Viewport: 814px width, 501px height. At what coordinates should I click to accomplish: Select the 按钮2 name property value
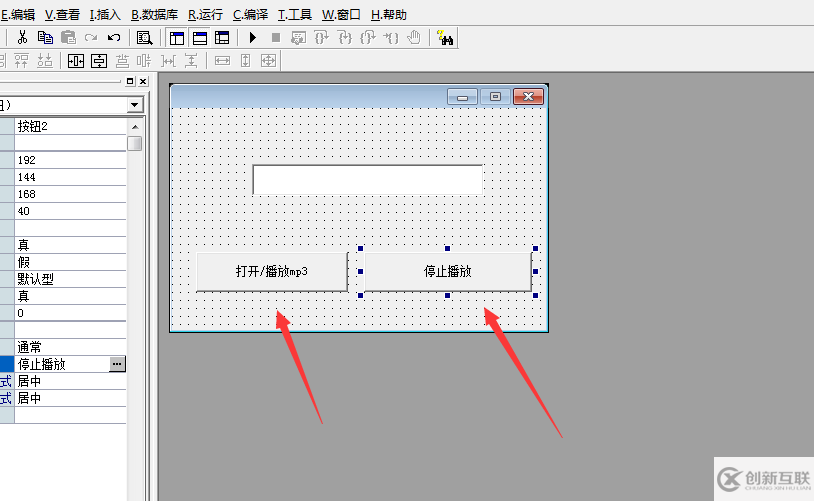(70, 126)
